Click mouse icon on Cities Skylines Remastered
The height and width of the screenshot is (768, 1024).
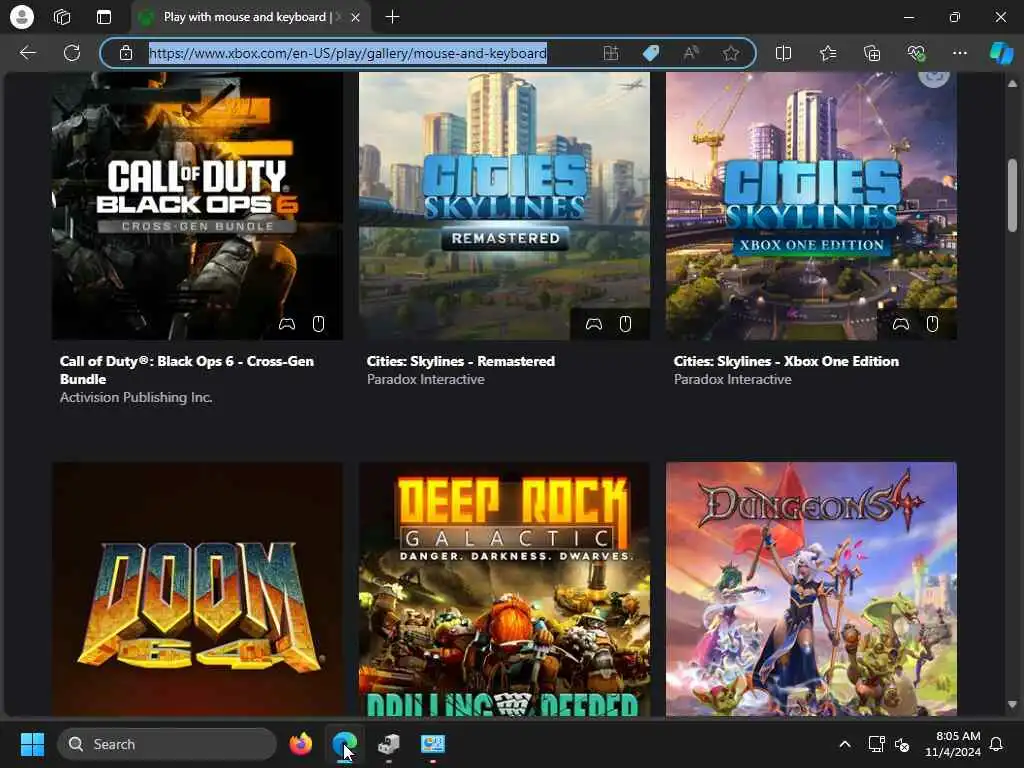[x=625, y=324]
